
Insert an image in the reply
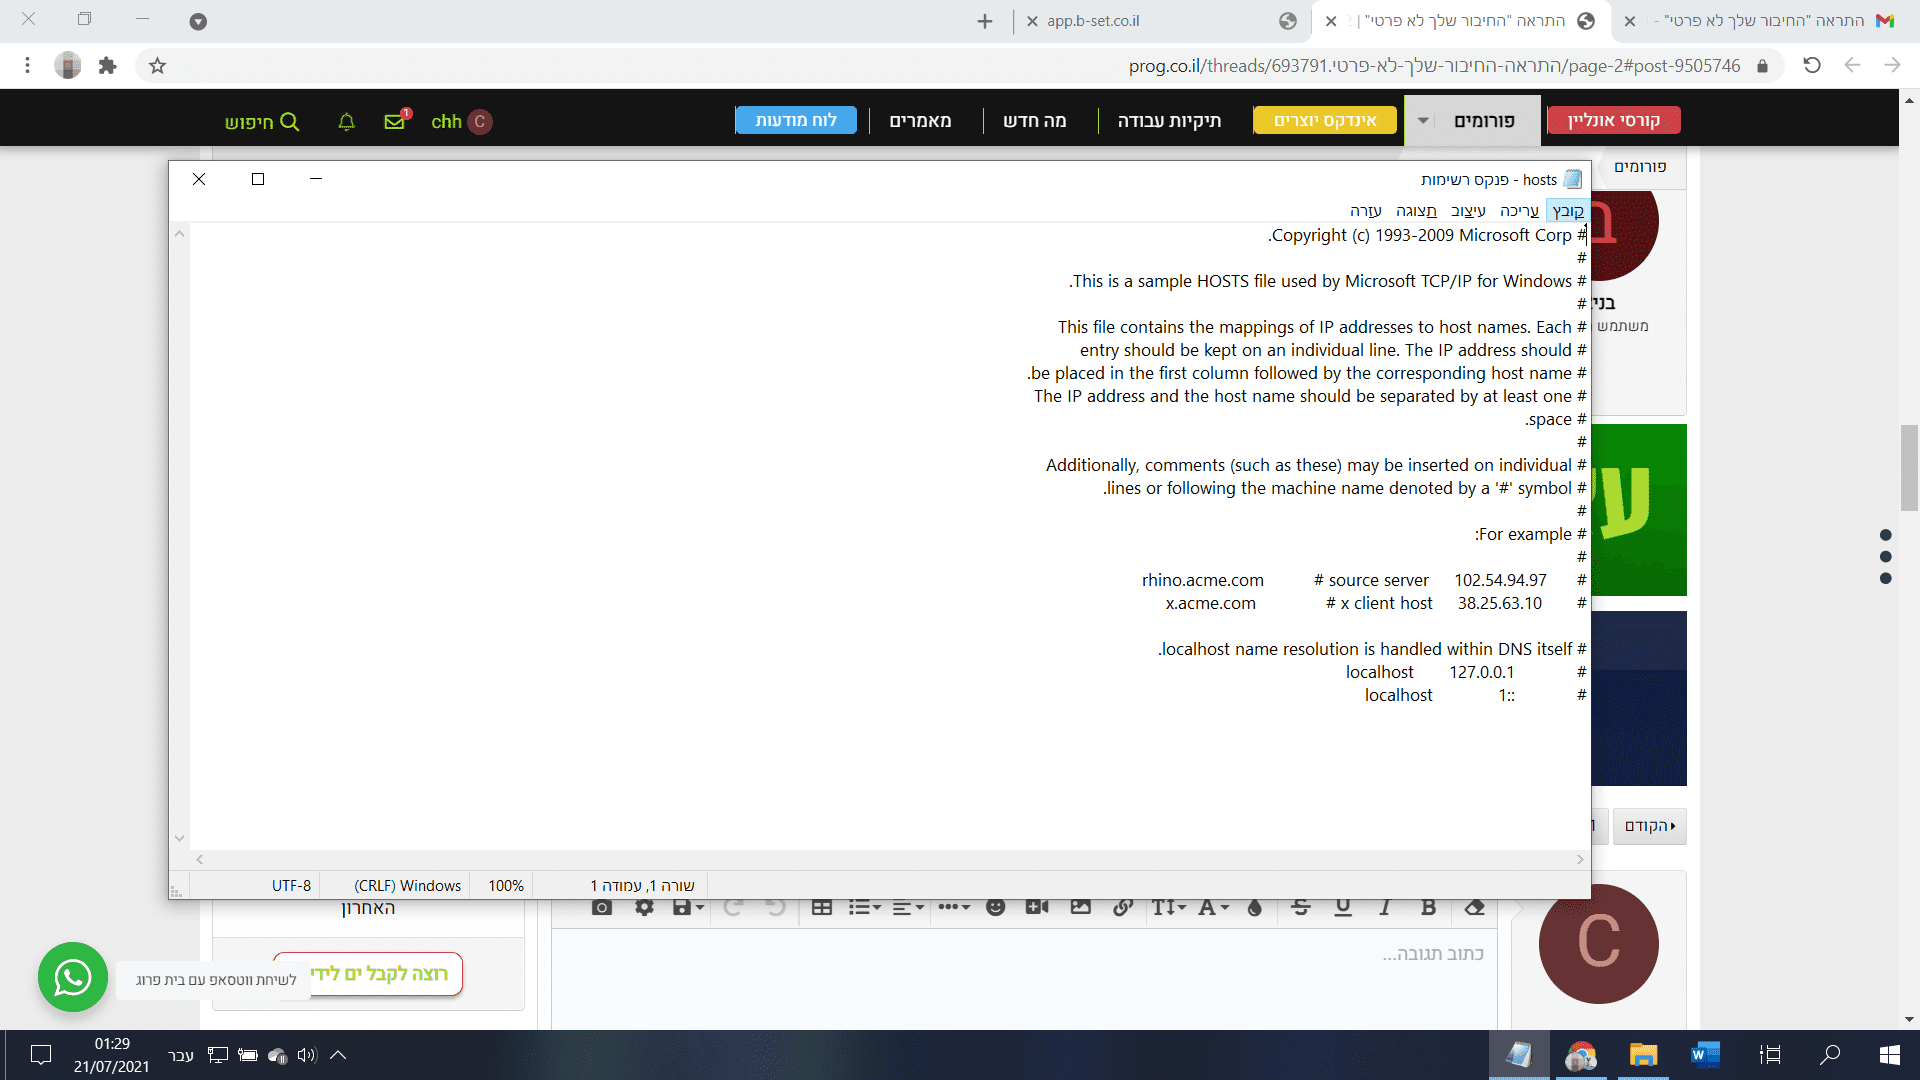tap(1080, 907)
